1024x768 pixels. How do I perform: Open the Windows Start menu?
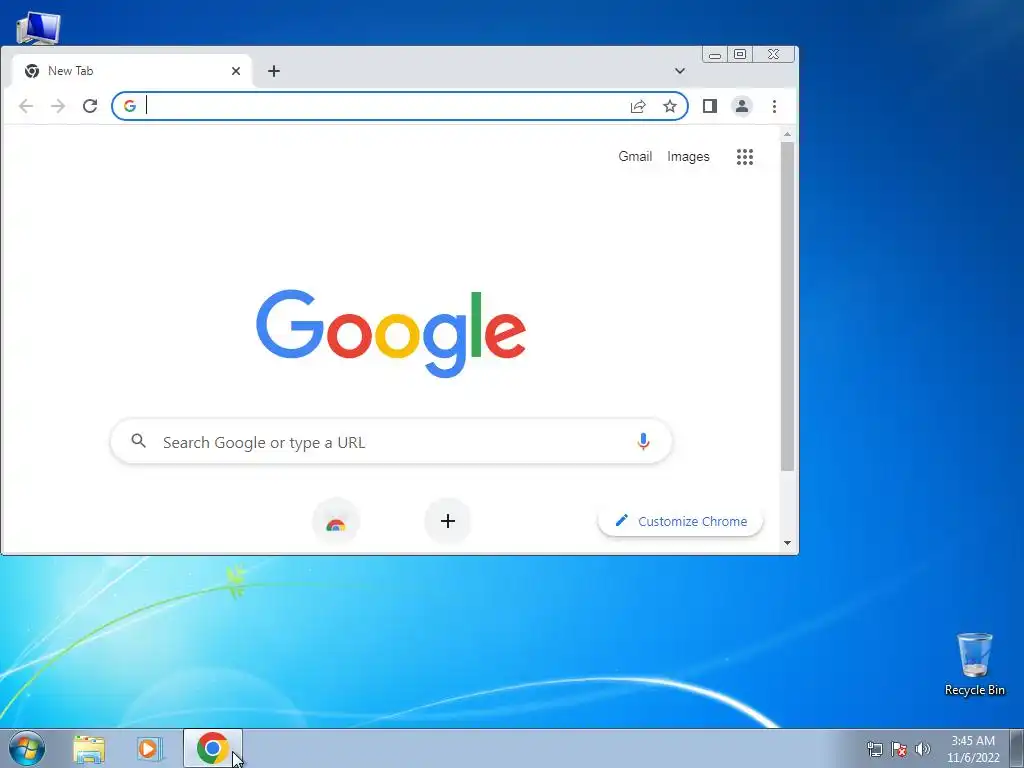coord(27,748)
